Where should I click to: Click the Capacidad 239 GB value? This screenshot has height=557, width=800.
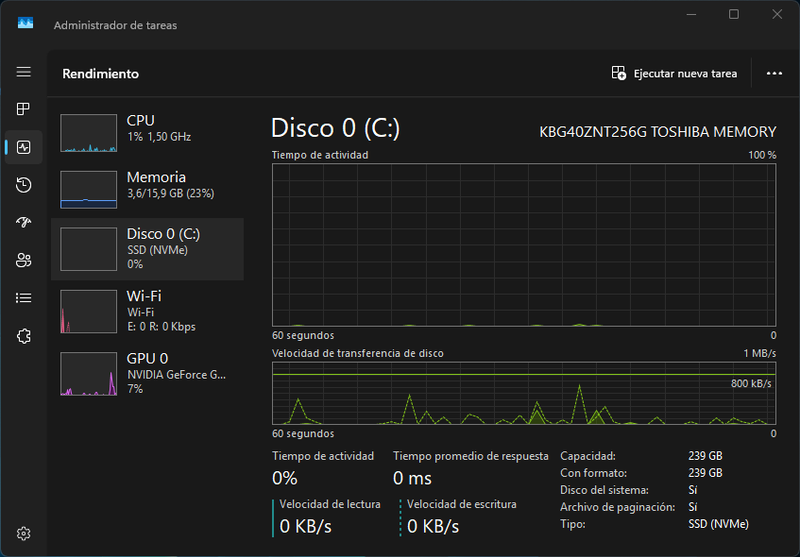click(x=705, y=456)
